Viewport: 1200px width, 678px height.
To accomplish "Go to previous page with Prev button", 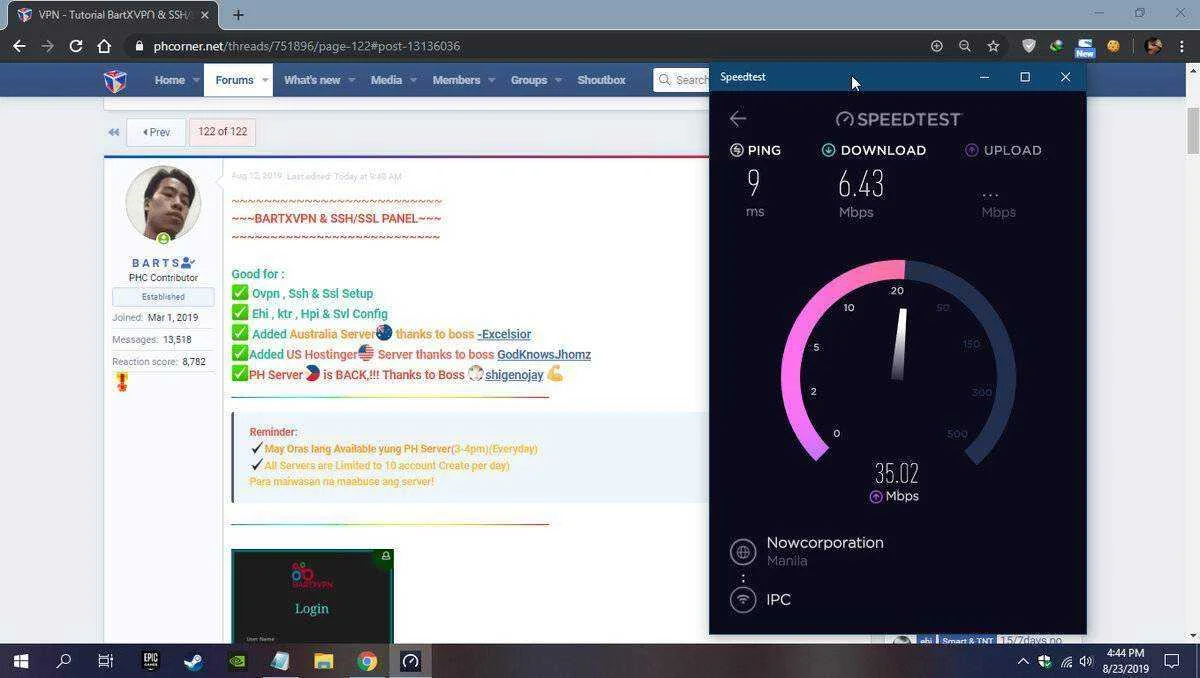I will tap(156, 132).
